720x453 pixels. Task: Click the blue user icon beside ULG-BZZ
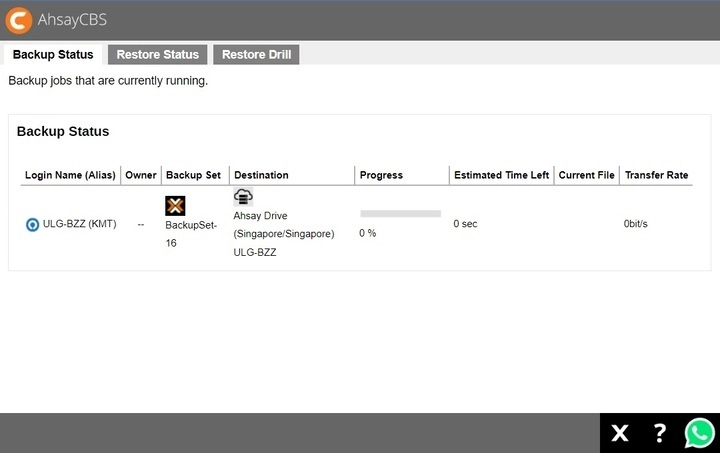click(x=32, y=224)
